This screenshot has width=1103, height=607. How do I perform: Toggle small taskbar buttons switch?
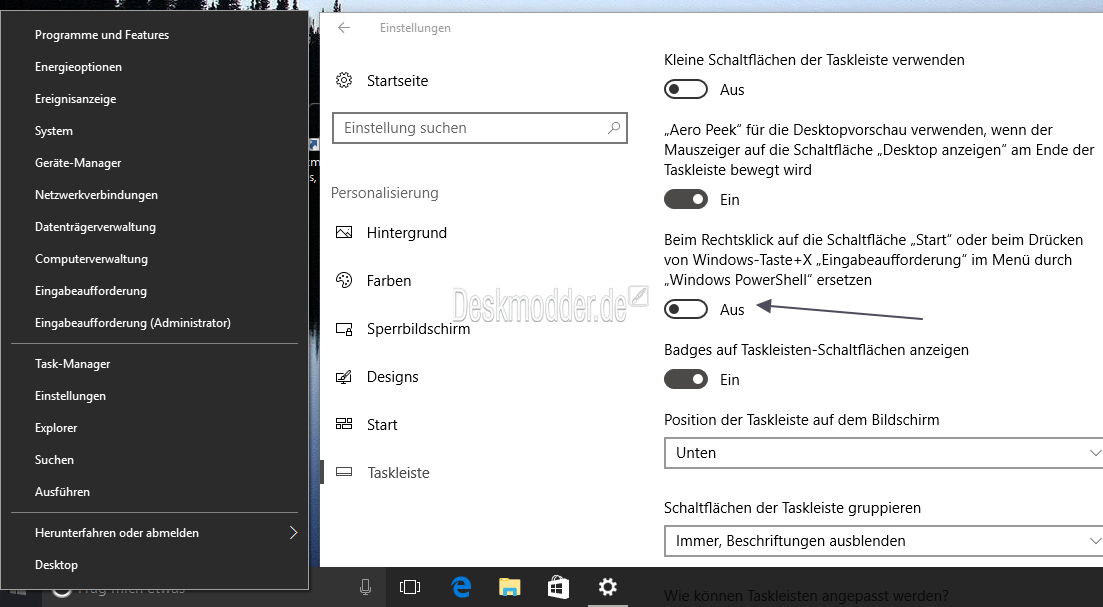pyautogui.click(x=686, y=90)
